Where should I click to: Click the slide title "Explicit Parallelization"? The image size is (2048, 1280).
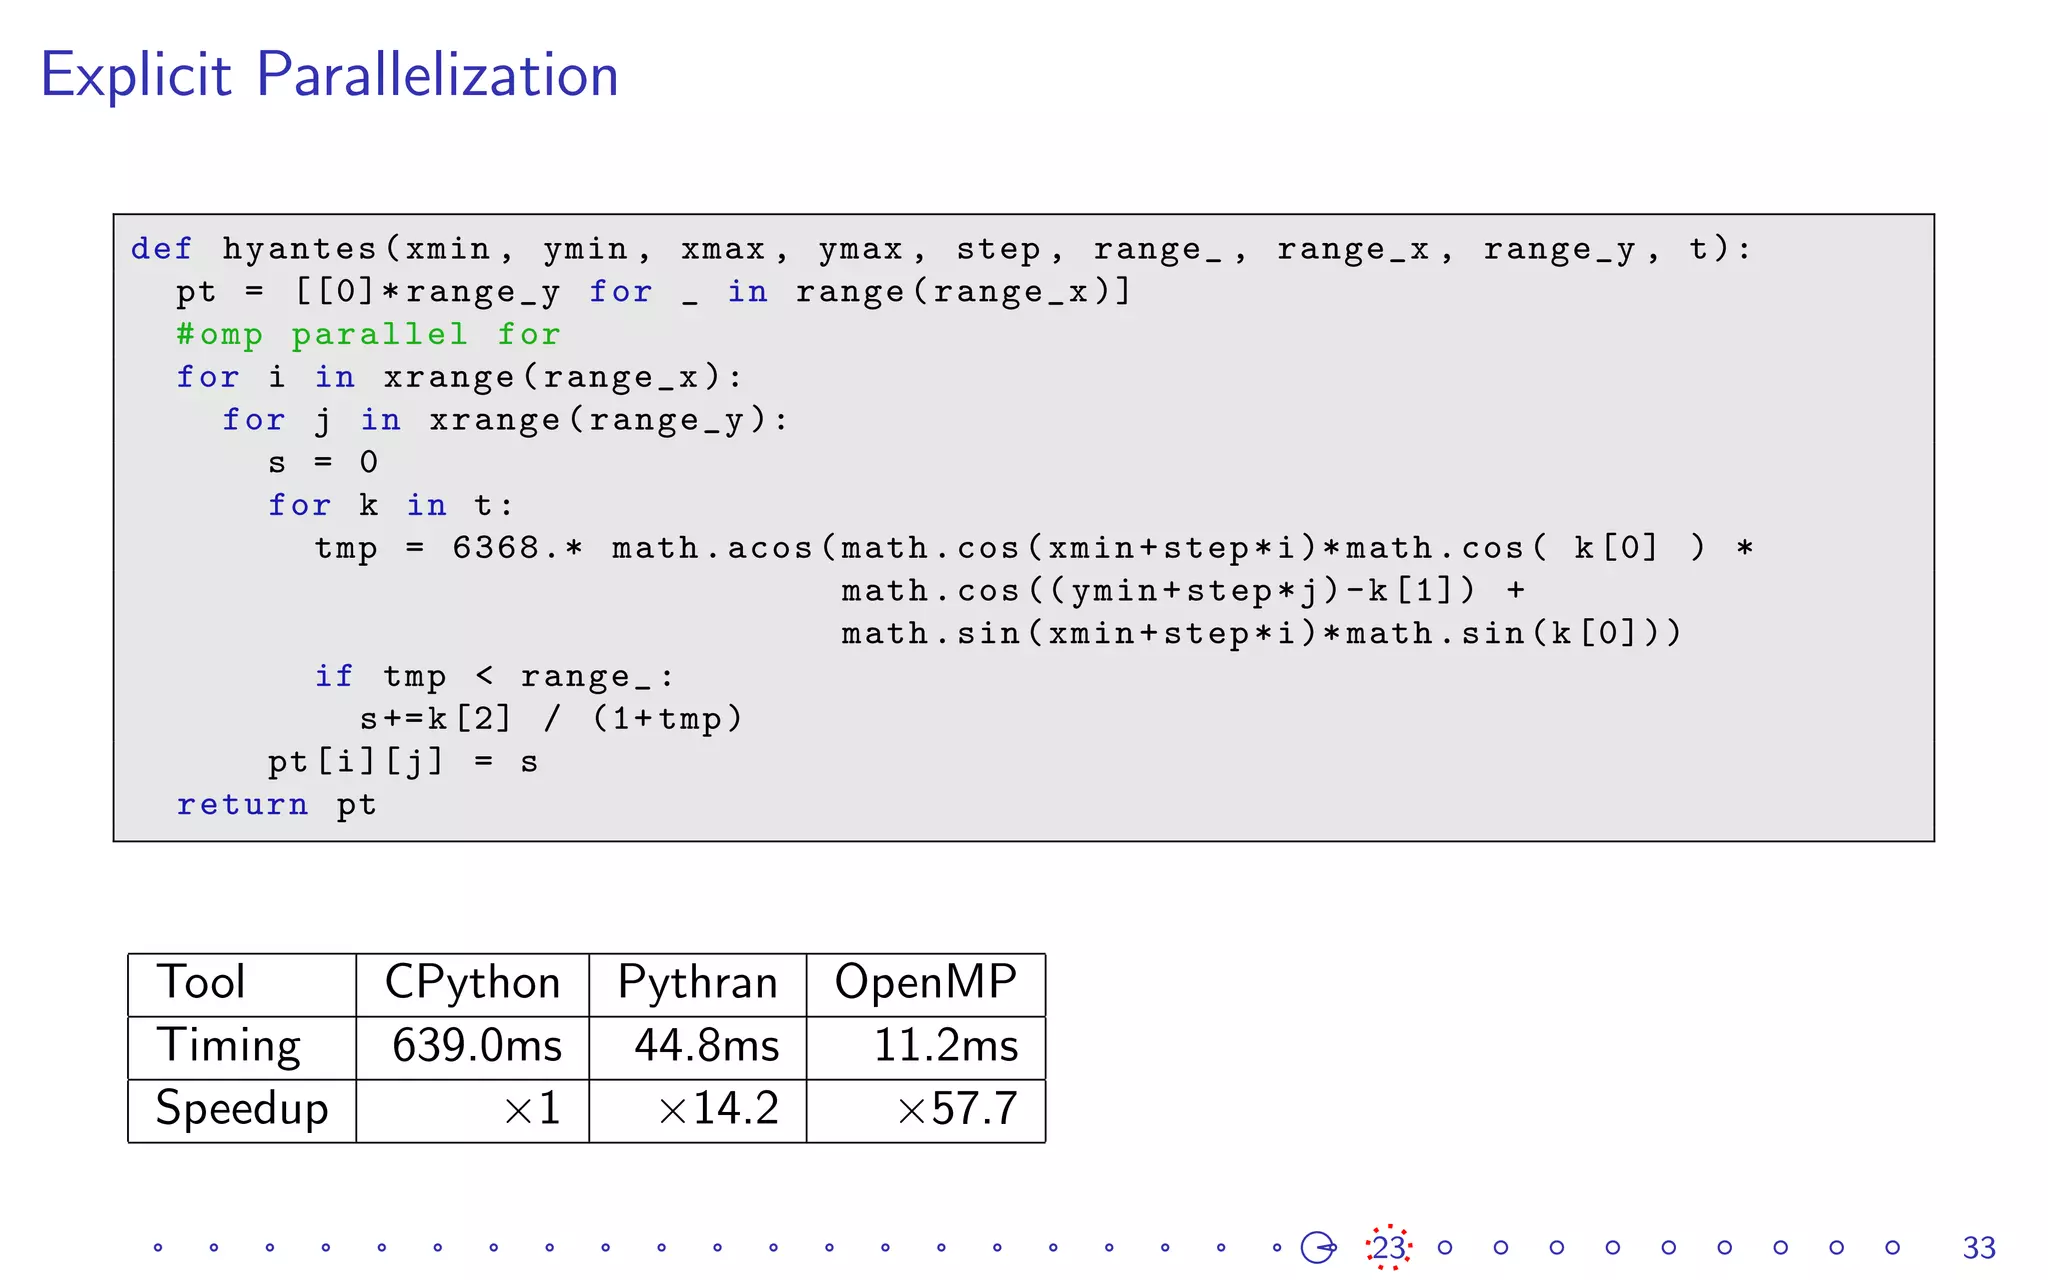[330, 75]
